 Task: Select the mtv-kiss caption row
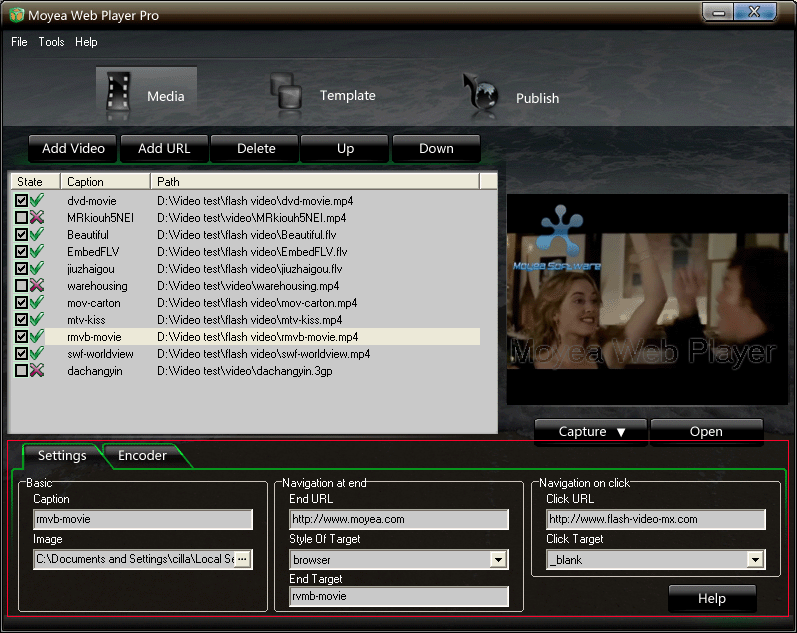86,320
